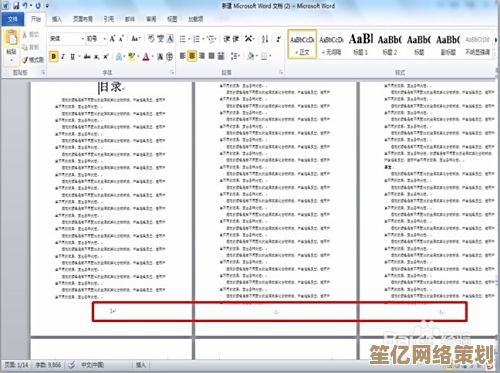Toggle italic formatting
The image size is (500, 373).
(x=63, y=57)
